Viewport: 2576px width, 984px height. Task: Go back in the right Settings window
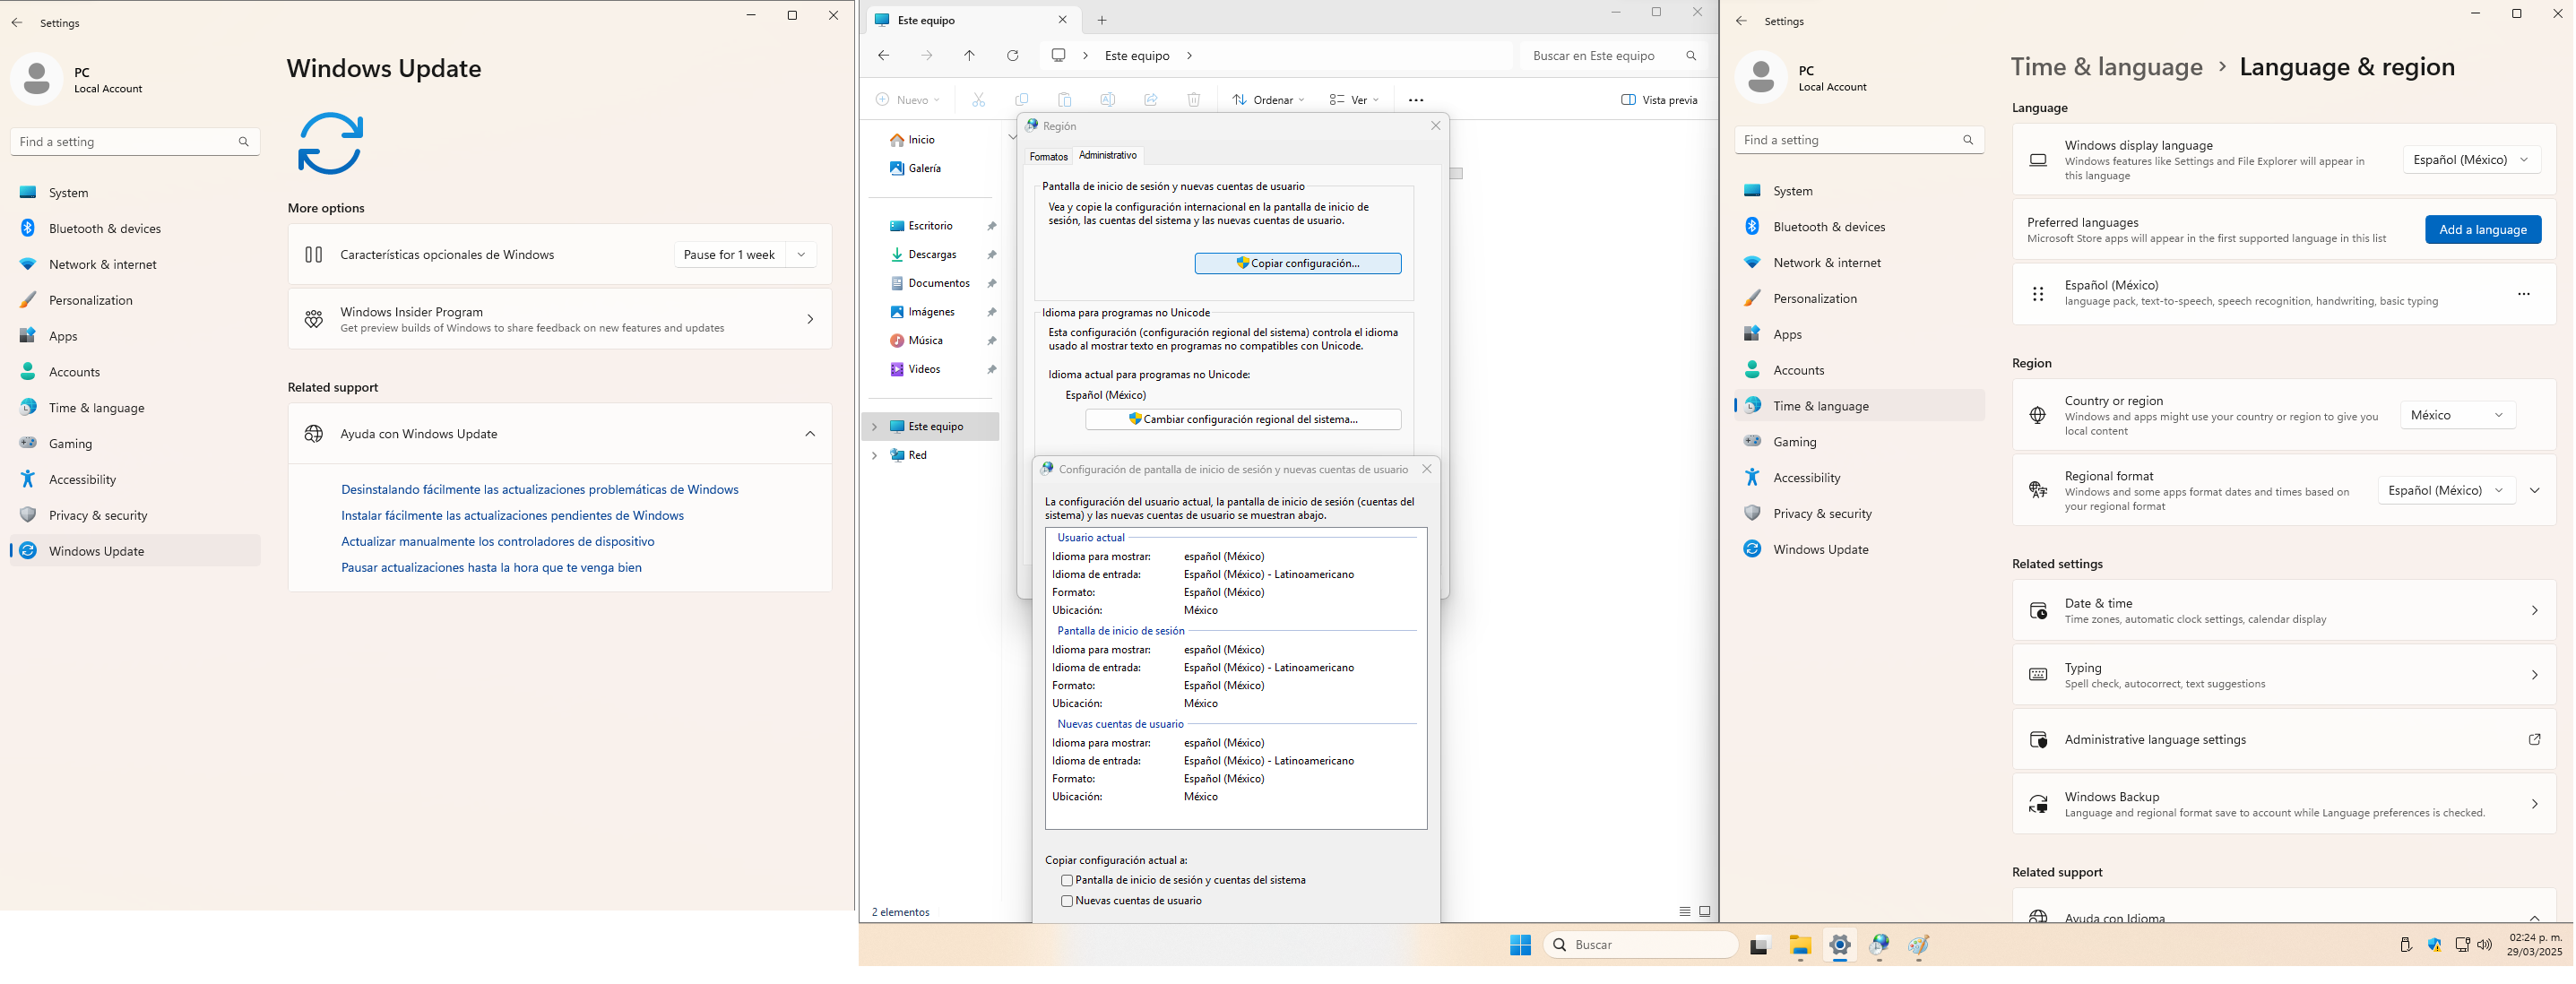click(x=1741, y=21)
